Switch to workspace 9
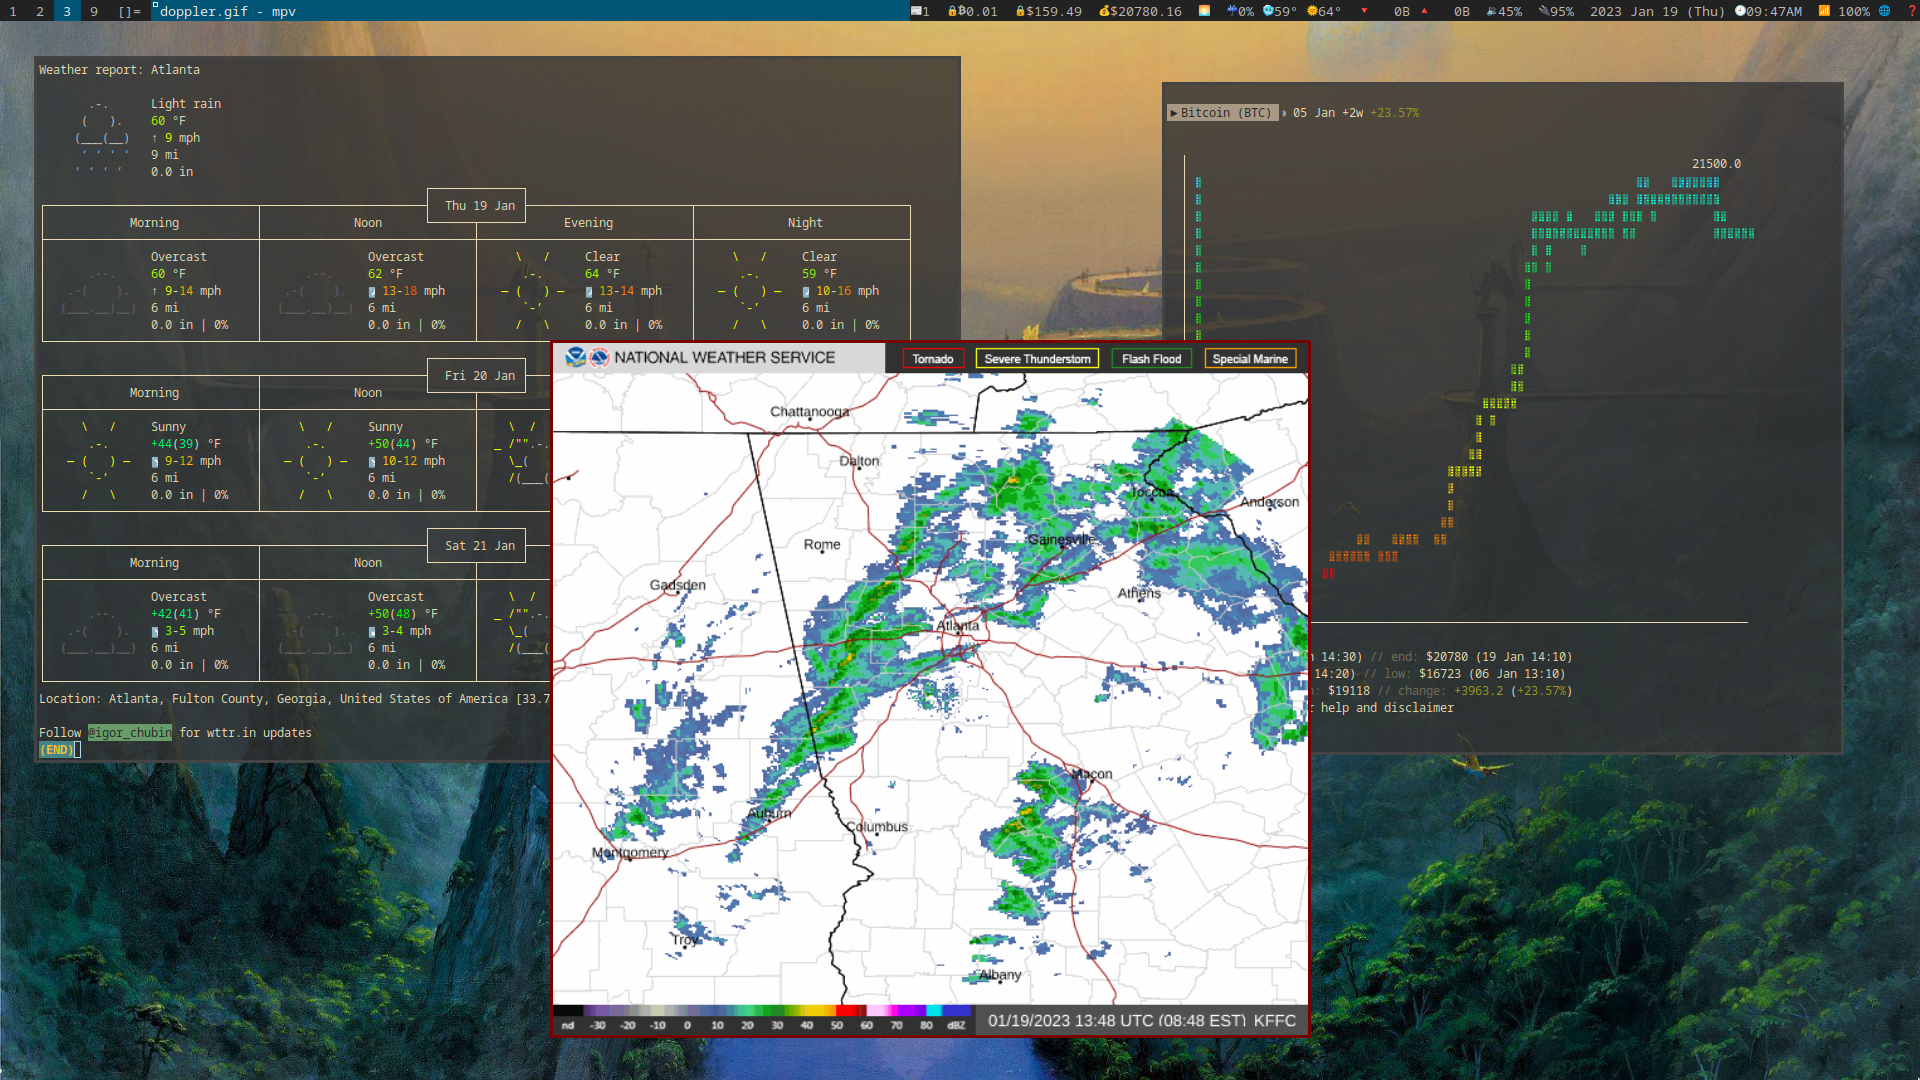This screenshot has height=1080, width=1920. point(94,11)
